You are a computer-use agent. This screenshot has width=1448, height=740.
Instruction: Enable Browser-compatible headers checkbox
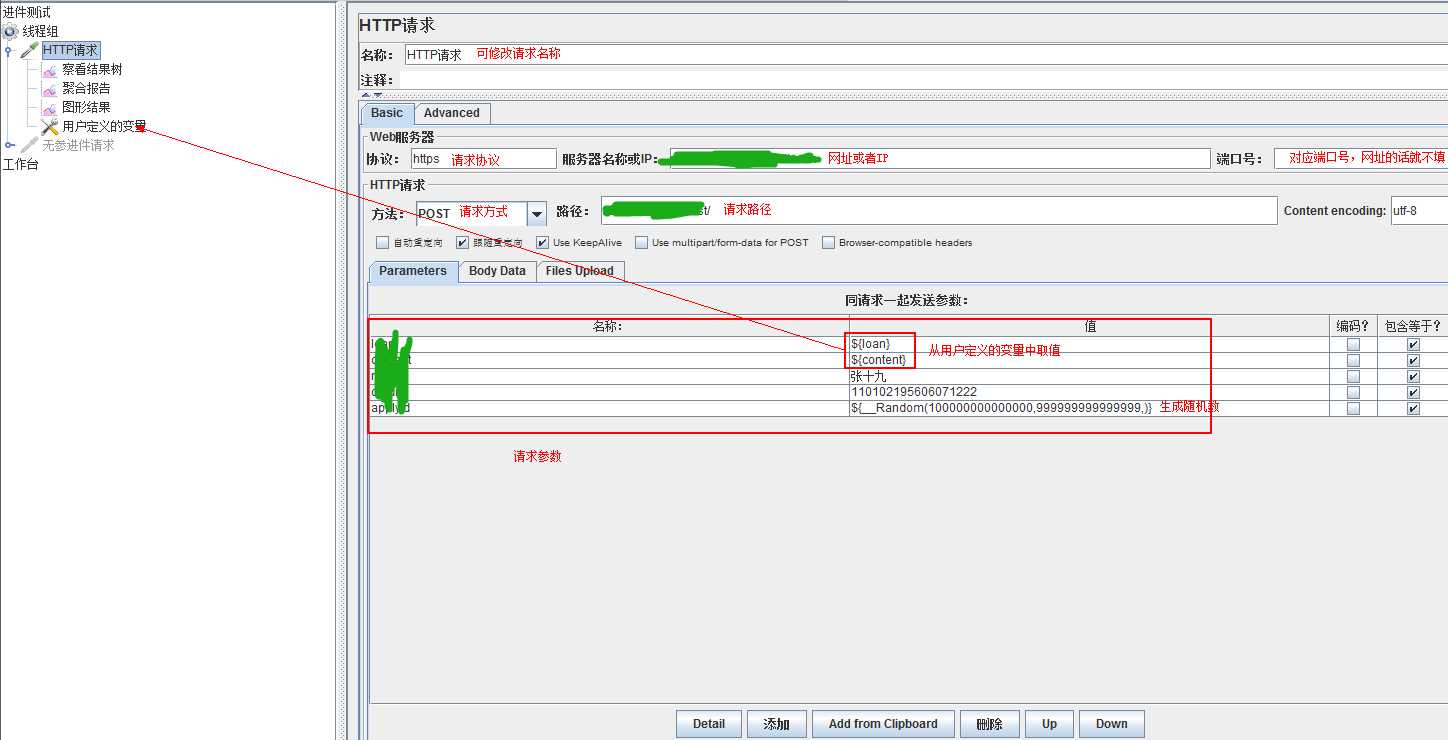[828, 242]
